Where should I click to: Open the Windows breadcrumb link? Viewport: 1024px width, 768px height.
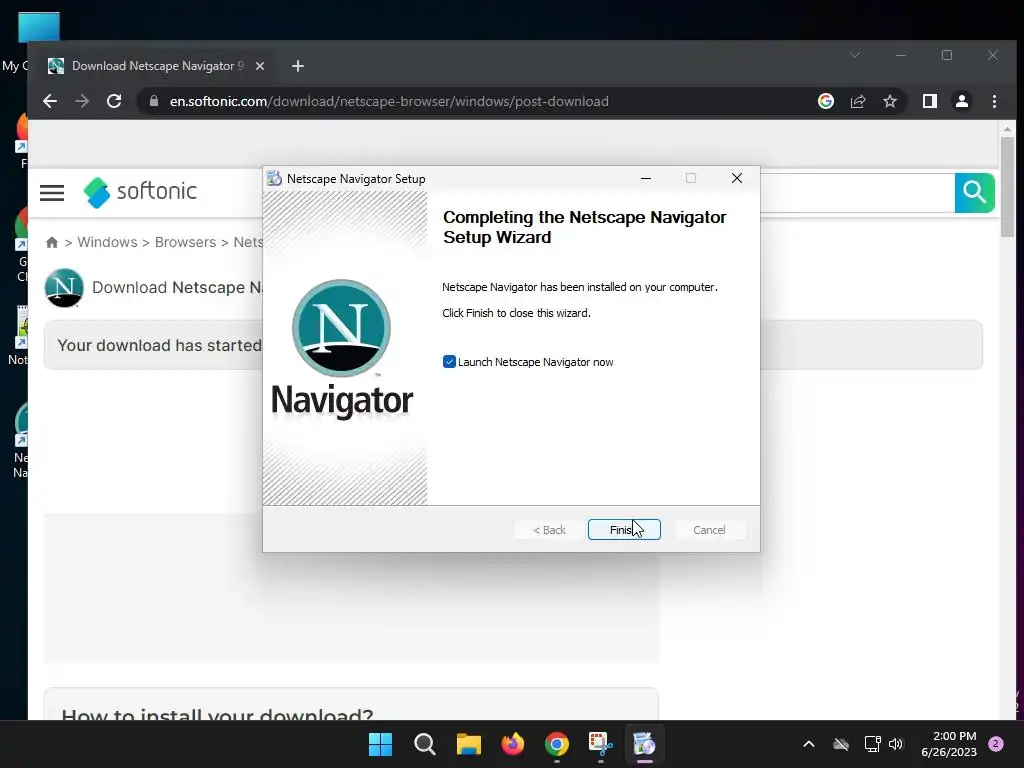click(x=107, y=242)
